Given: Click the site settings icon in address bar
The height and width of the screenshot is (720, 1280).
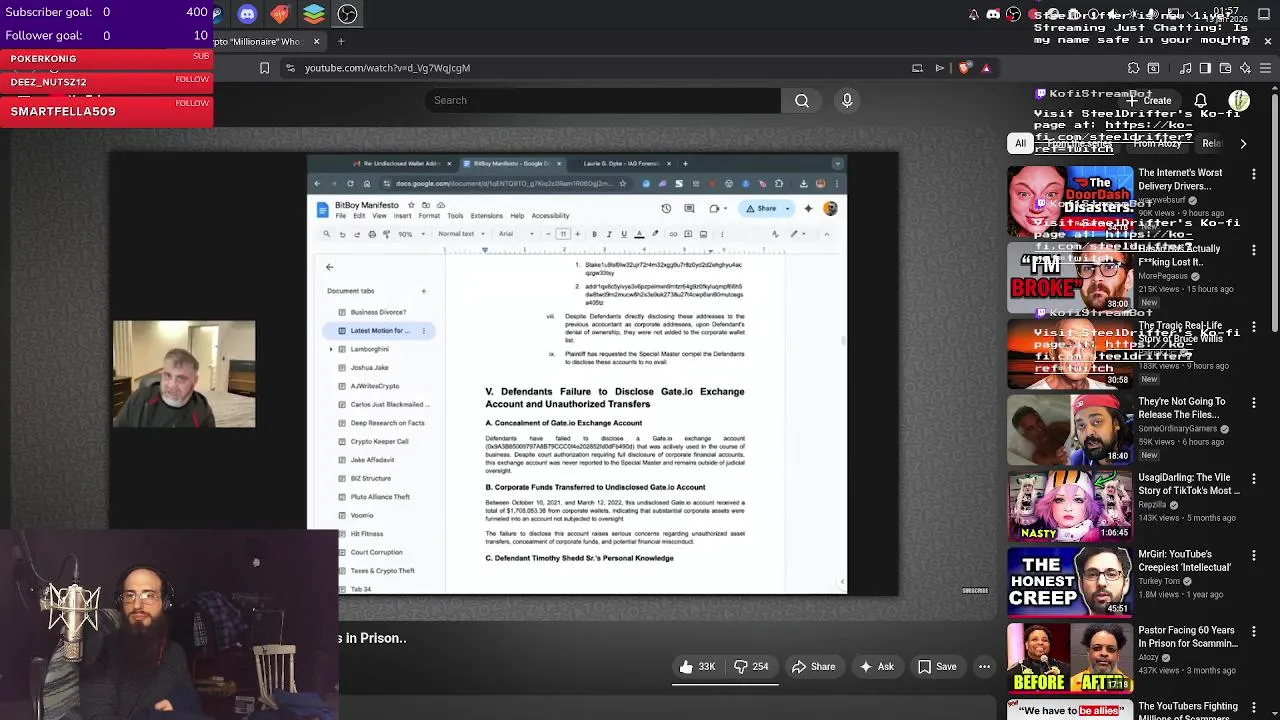Looking at the screenshot, I should coord(290,68).
